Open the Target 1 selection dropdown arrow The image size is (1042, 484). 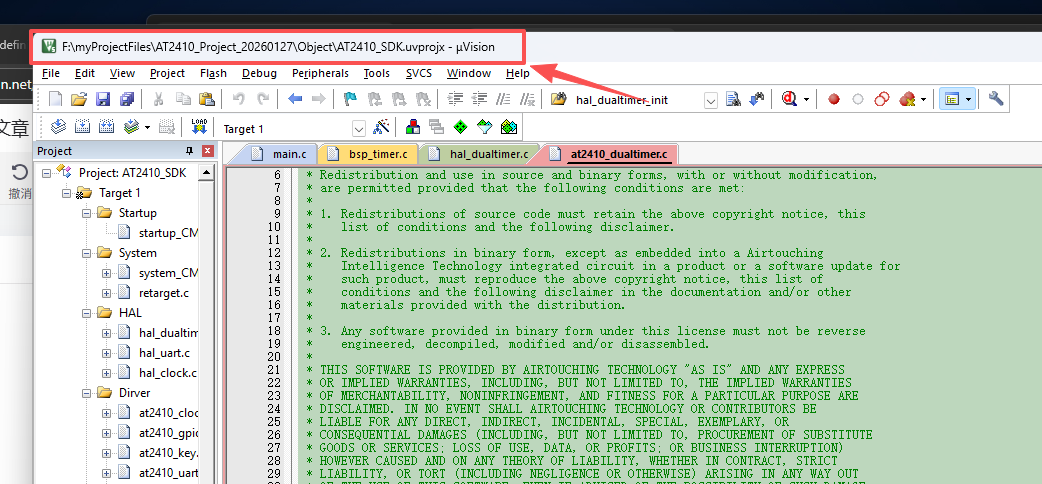(359, 128)
